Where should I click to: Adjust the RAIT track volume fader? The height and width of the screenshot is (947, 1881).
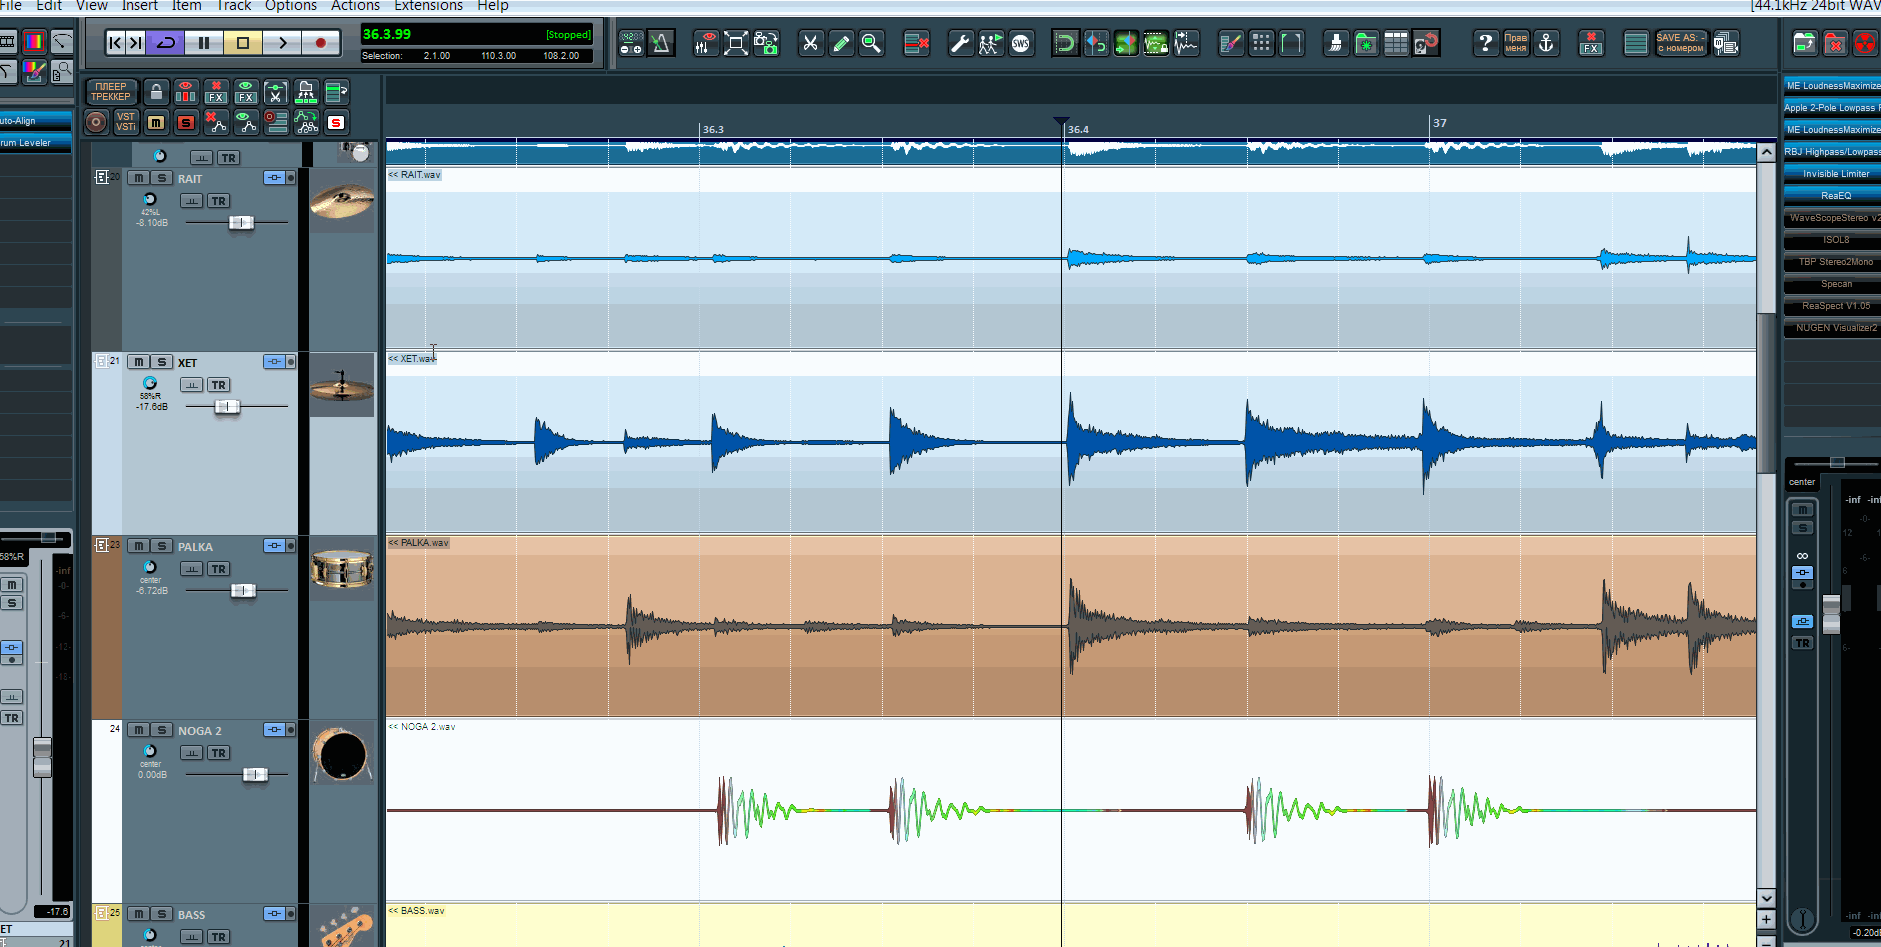tap(241, 222)
